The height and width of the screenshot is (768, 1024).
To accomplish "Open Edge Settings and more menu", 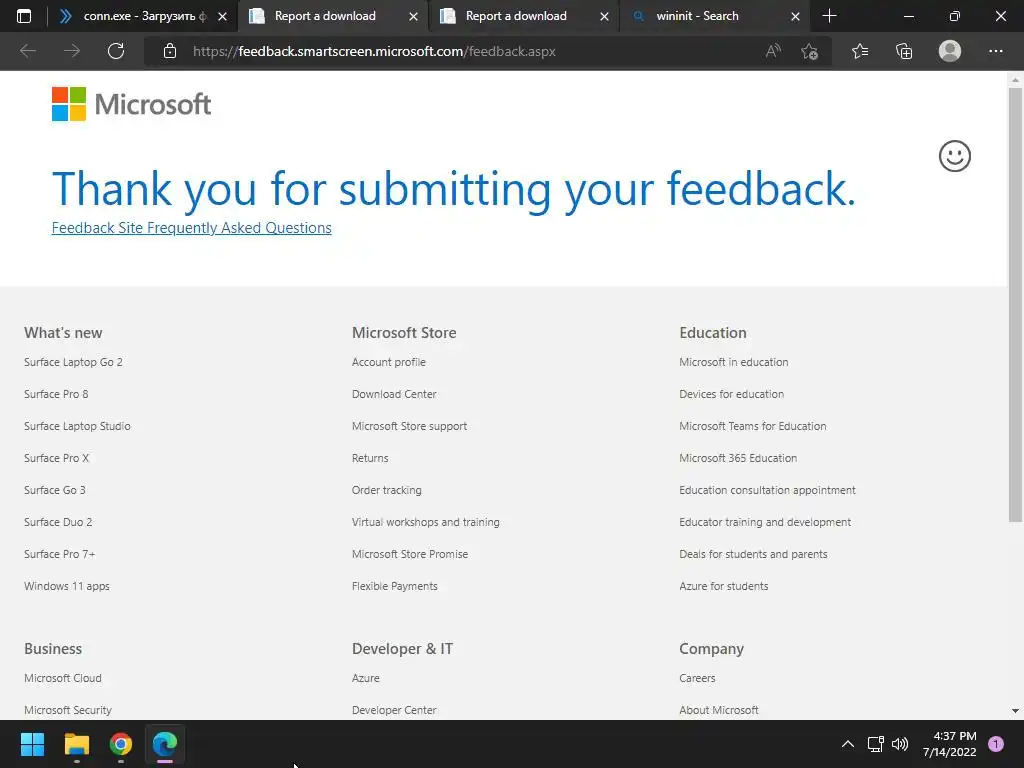I will pos(995,51).
